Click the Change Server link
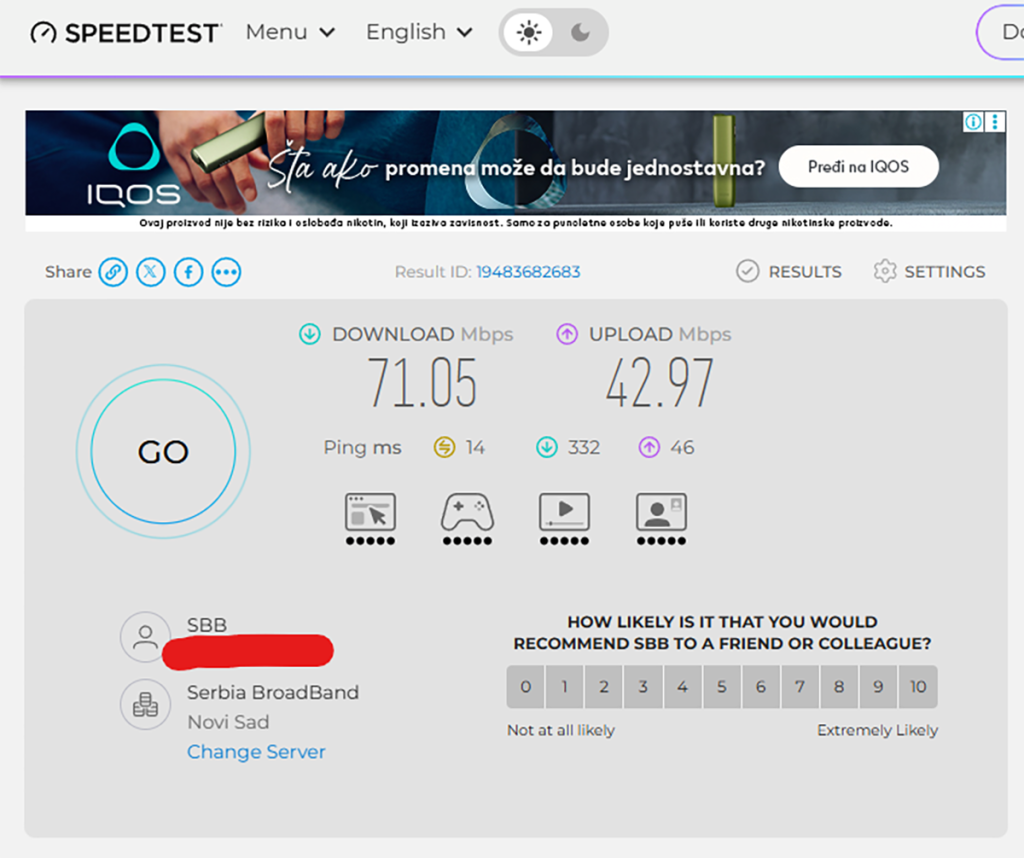The image size is (1024, 858). [256, 752]
